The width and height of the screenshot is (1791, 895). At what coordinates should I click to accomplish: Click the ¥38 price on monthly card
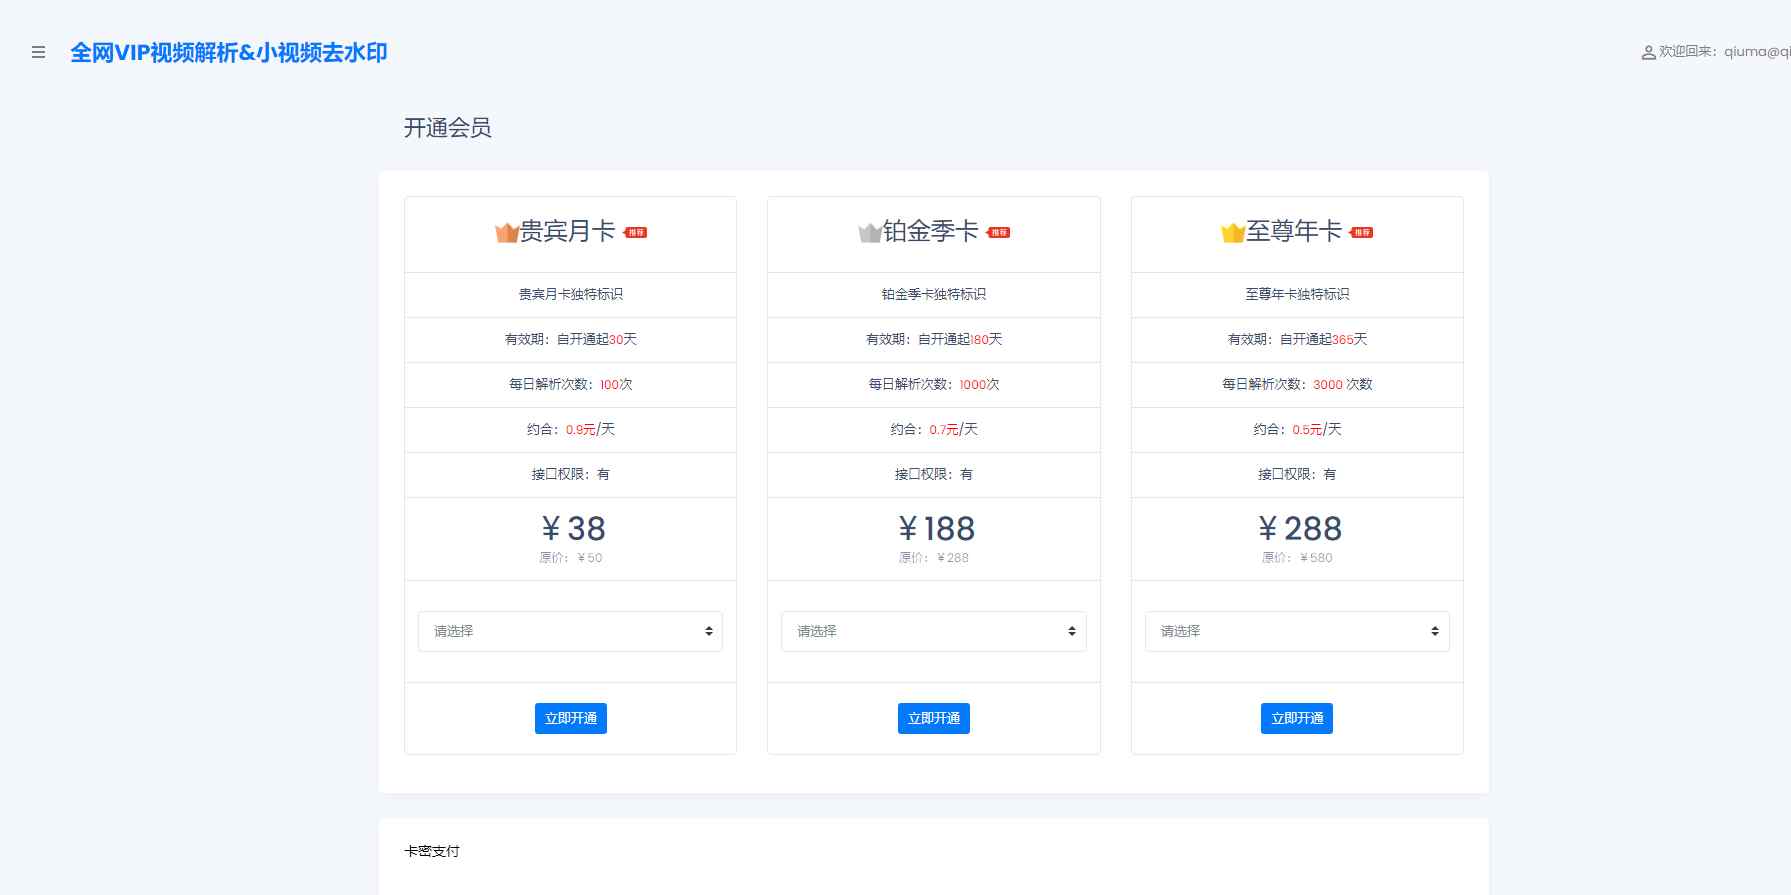coord(573,528)
